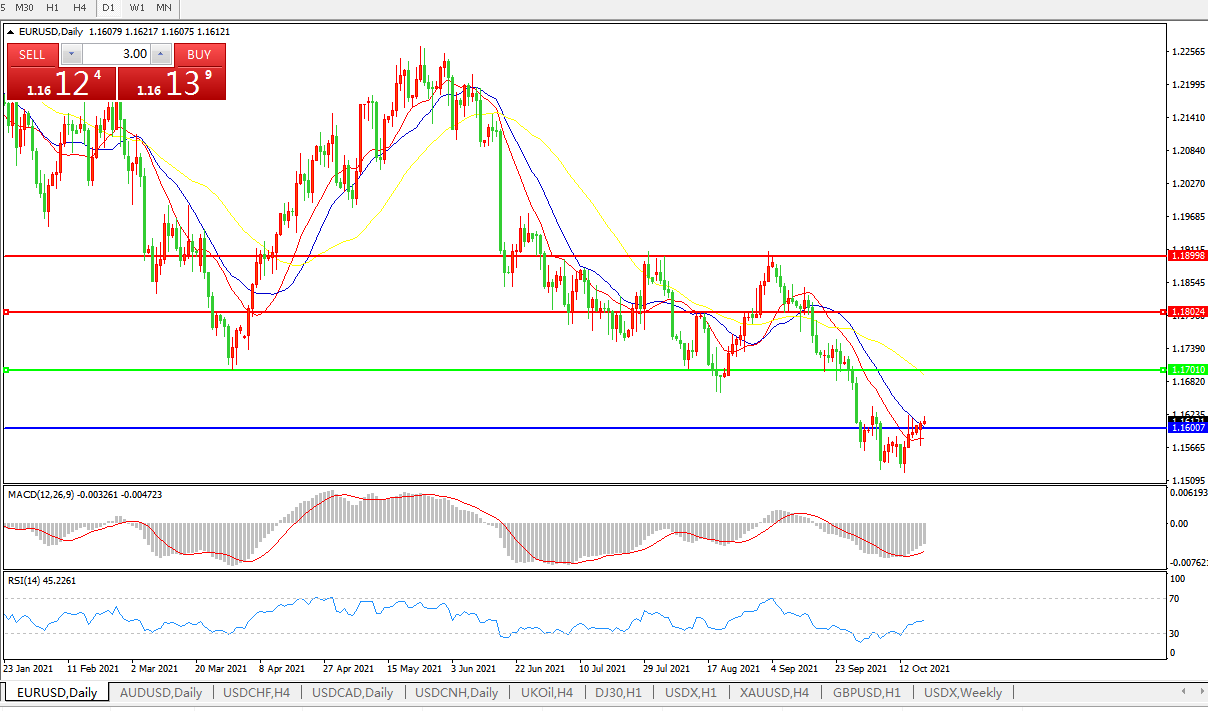
Task: Enable the H4 timeframe
Action: point(79,7)
